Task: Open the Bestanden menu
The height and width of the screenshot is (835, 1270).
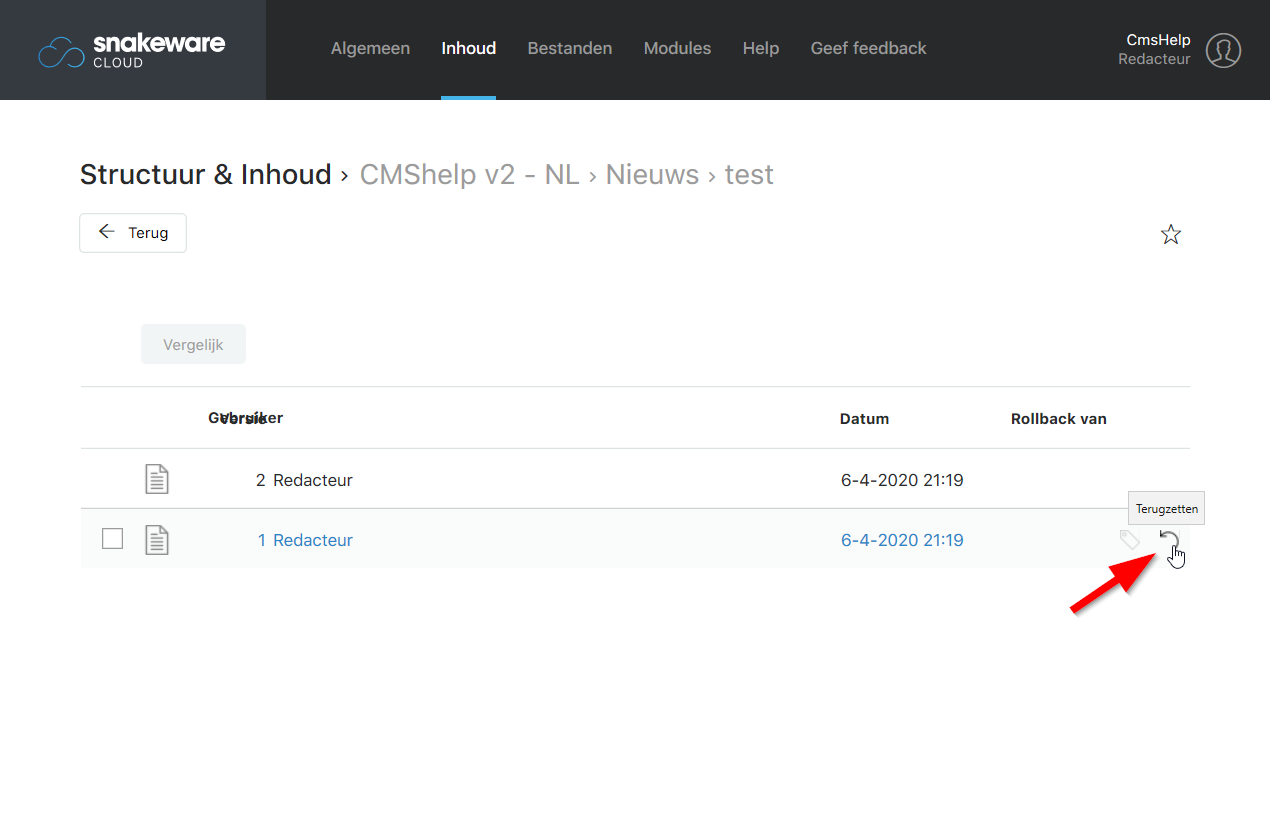Action: click(570, 48)
